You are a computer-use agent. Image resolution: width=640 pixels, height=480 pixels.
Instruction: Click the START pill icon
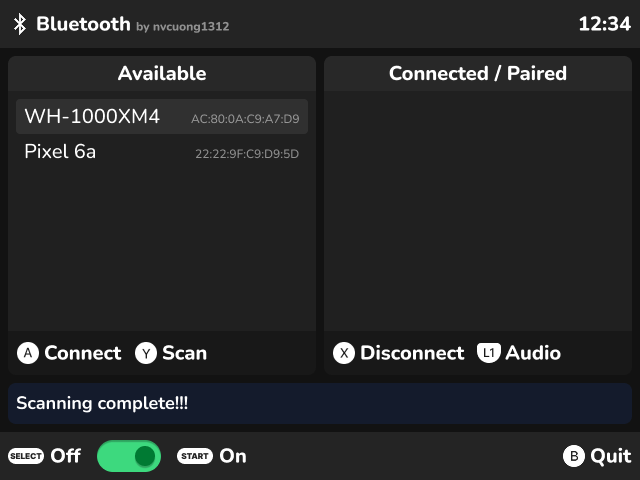pyautogui.click(x=195, y=456)
